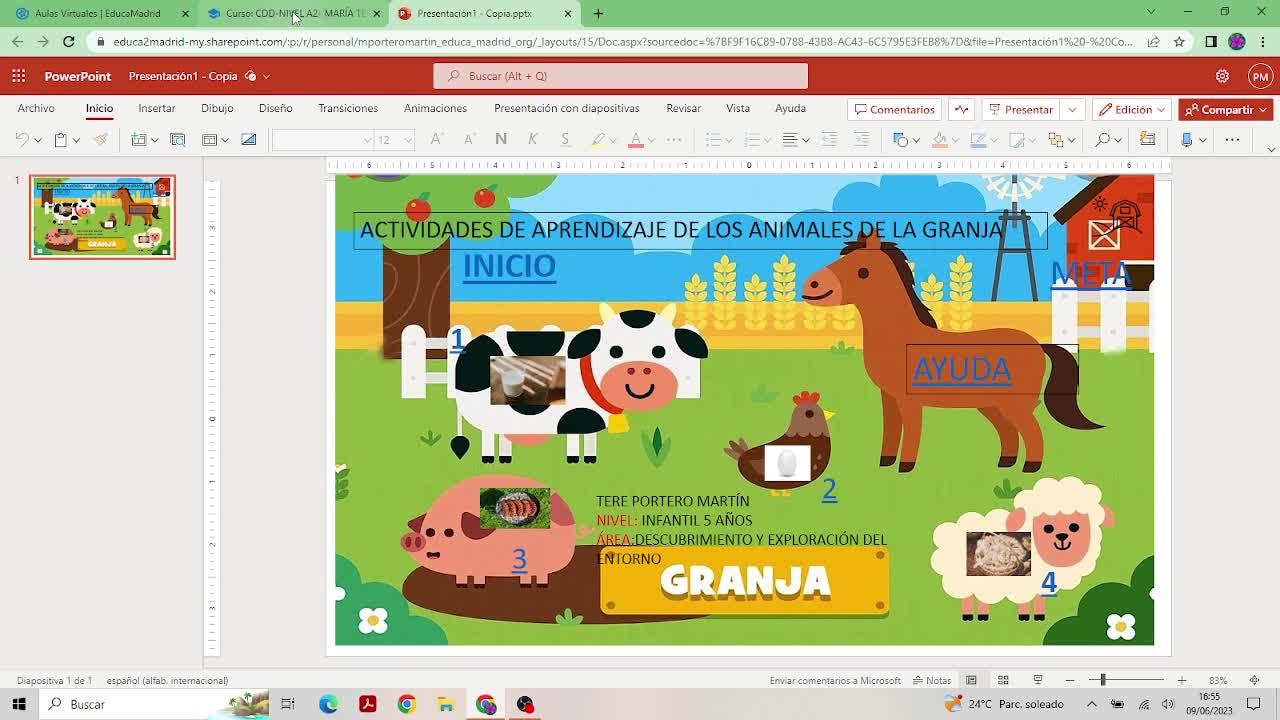Expand the Compartir dropdown
Image resolution: width=1280 pixels, height=720 pixels.
click(x=1264, y=110)
